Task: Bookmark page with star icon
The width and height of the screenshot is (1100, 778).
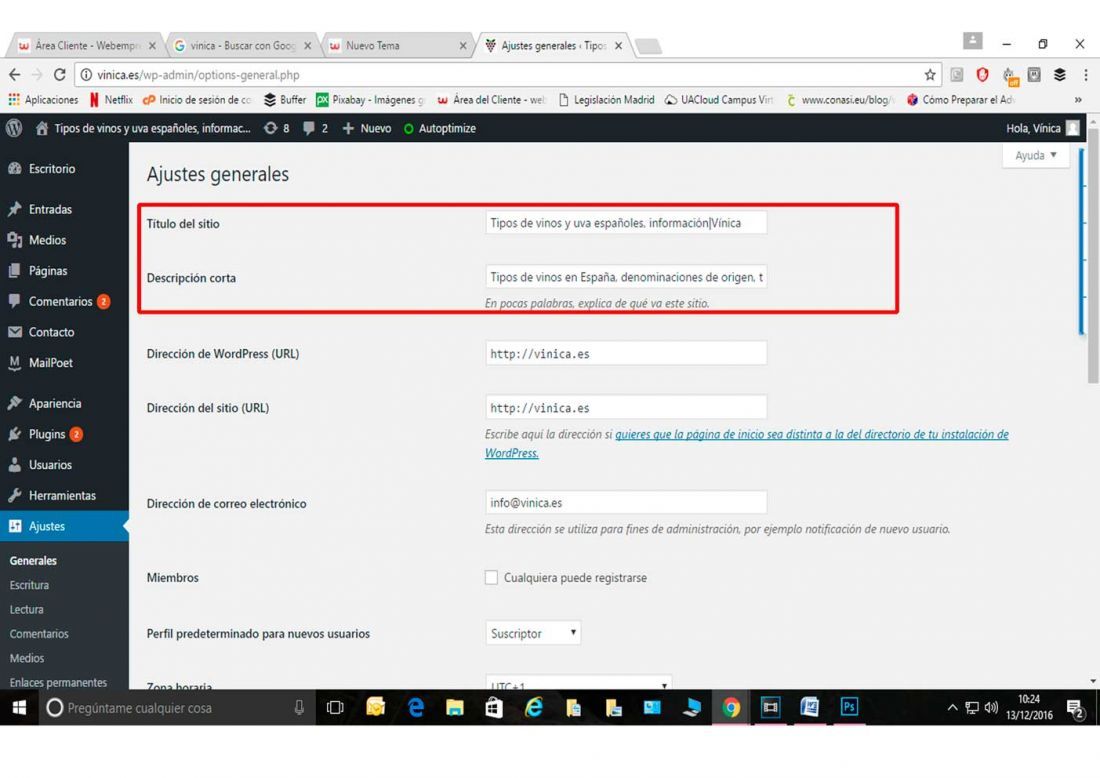Action: tap(930, 75)
